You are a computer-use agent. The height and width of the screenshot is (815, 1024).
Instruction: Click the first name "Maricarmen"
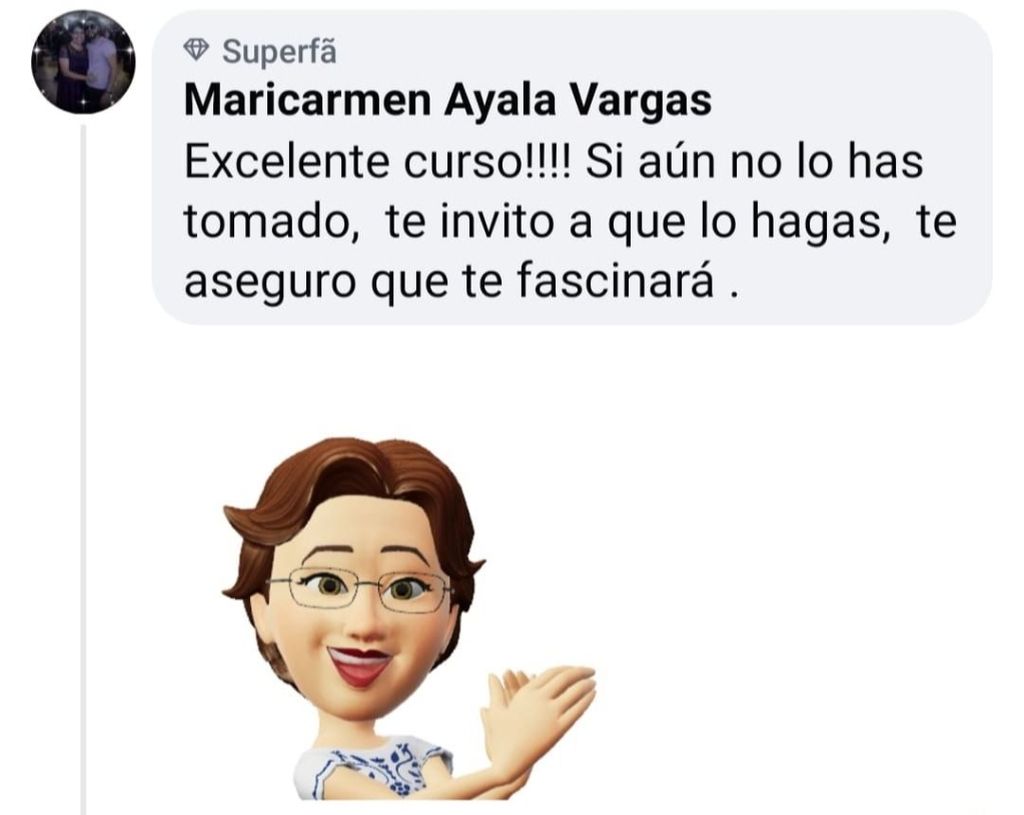tap(308, 101)
